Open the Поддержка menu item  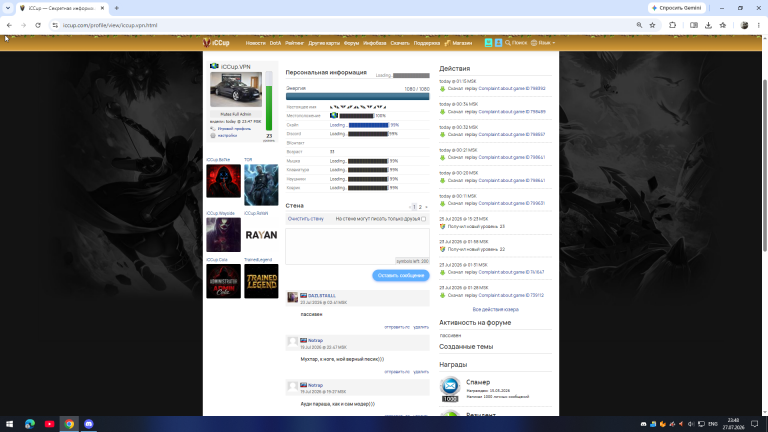(427, 43)
